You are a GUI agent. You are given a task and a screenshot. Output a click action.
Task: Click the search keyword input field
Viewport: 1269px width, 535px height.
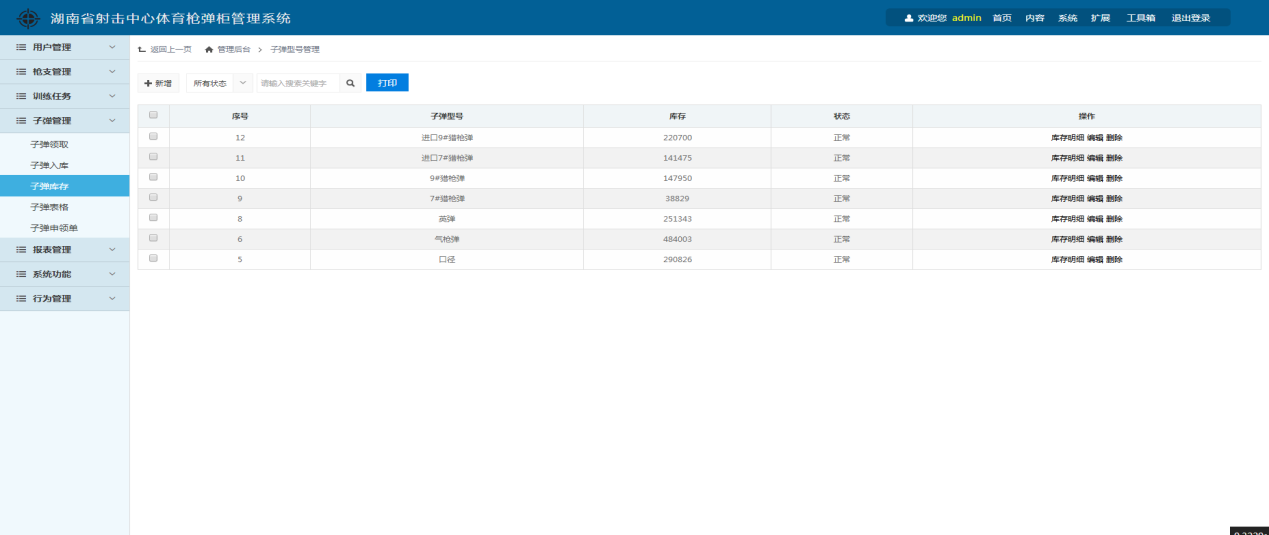(296, 83)
